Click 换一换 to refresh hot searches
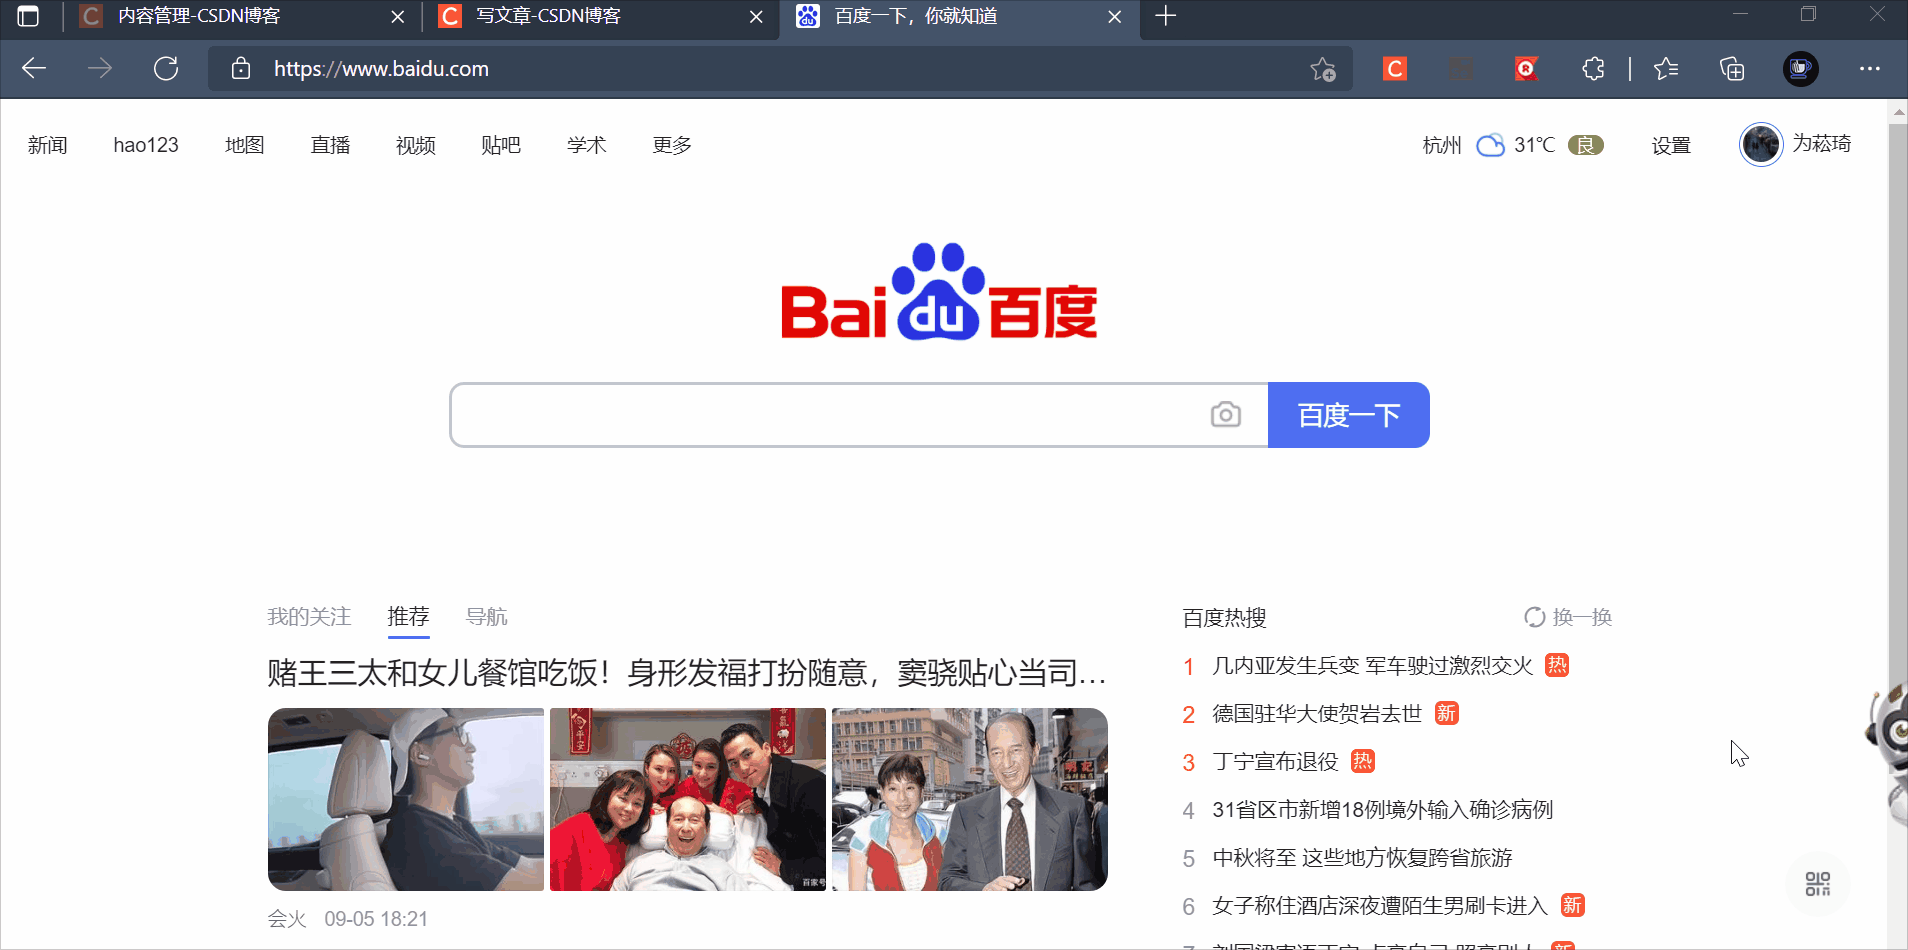Image resolution: width=1908 pixels, height=950 pixels. pyautogui.click(x=1582, y=617)
